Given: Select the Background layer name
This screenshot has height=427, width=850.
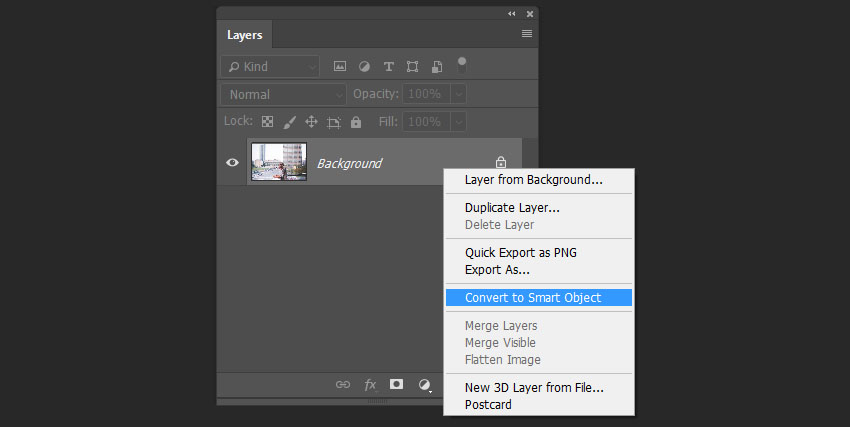Looking at the screenshot, I should tap(350, 163).
